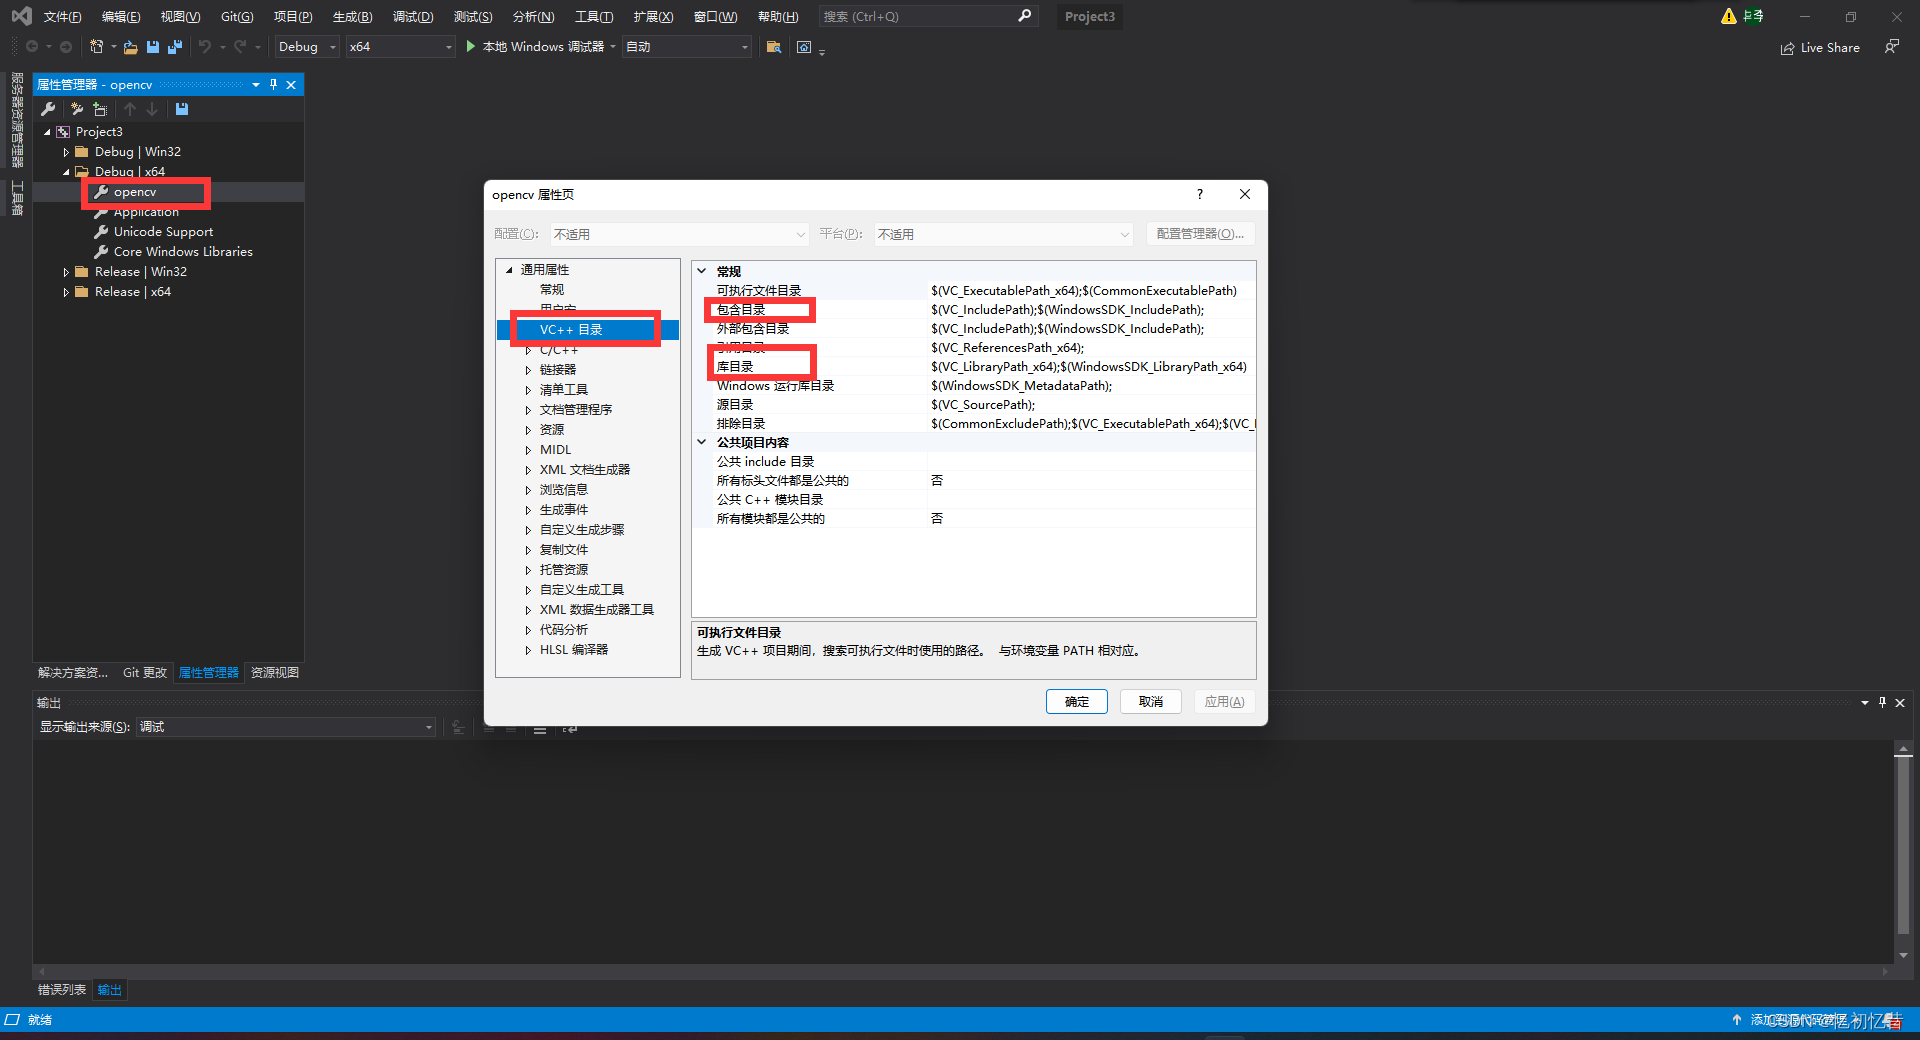Collapse the Project3 tree node

click(47, 132)
